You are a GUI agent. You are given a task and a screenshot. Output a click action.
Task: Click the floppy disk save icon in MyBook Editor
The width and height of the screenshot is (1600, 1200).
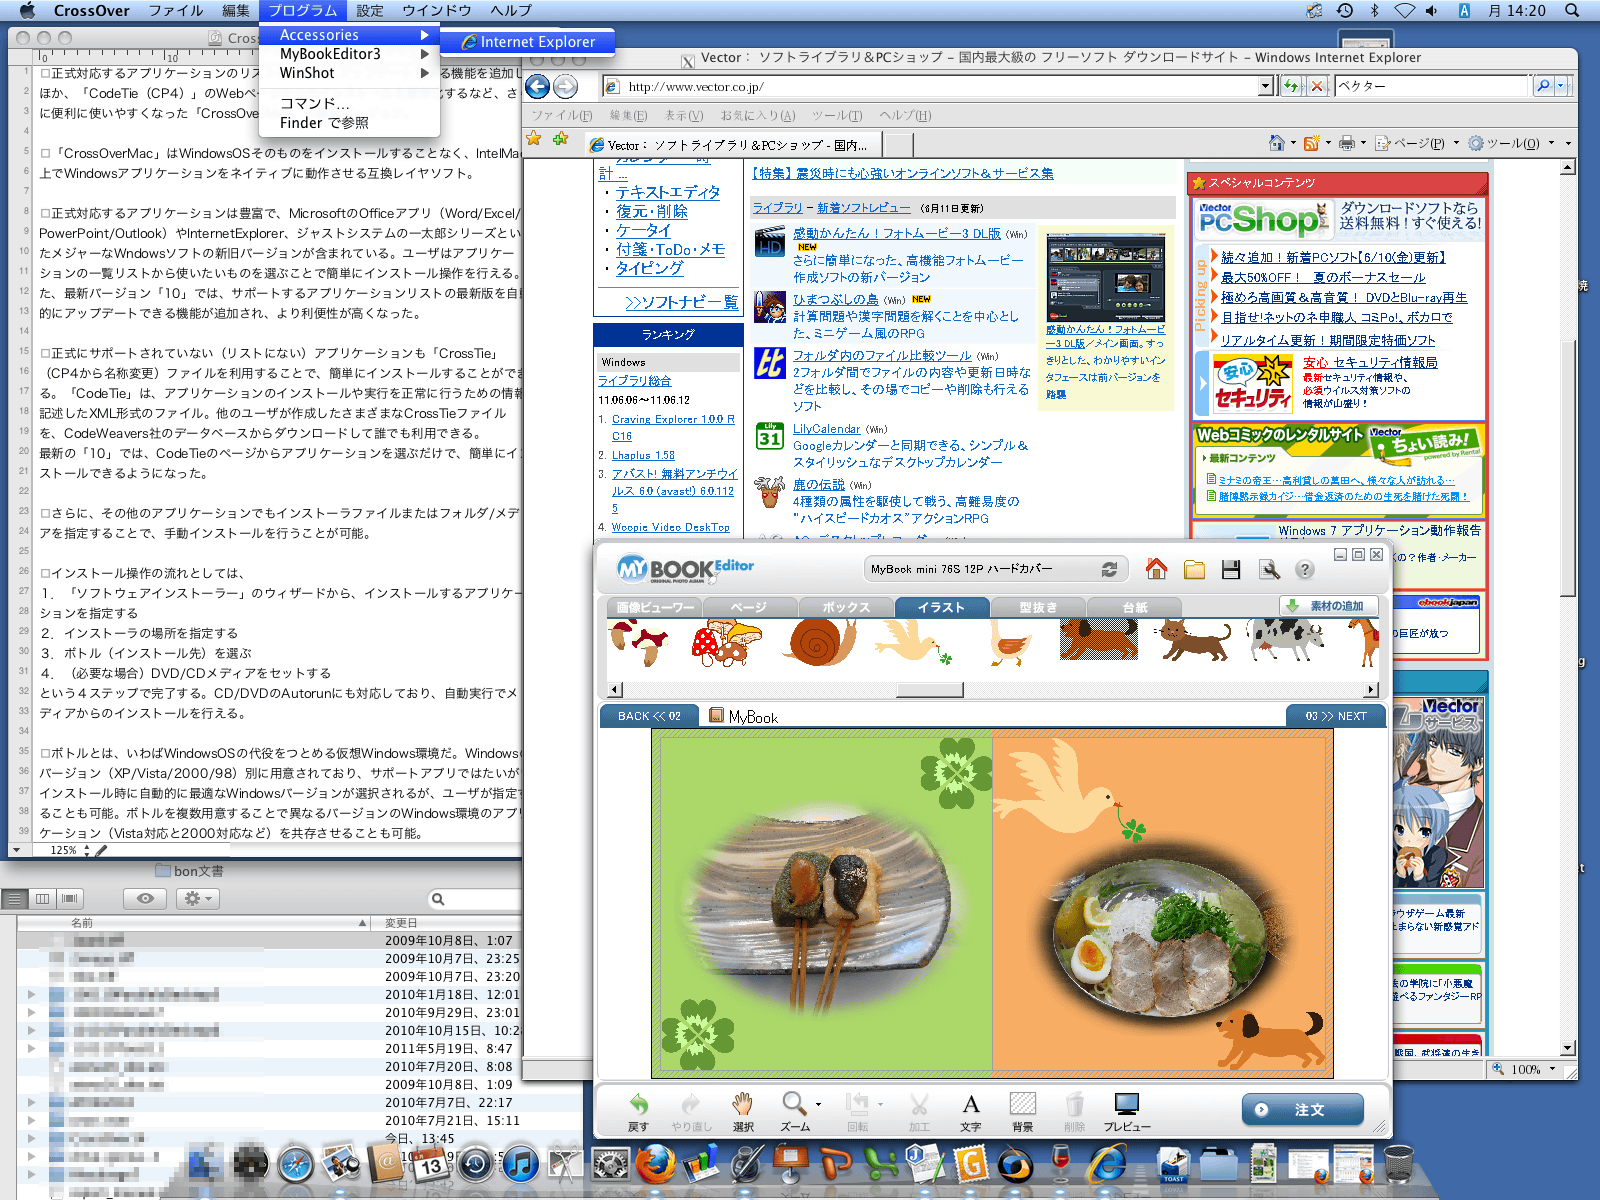tap(1231, 569)
